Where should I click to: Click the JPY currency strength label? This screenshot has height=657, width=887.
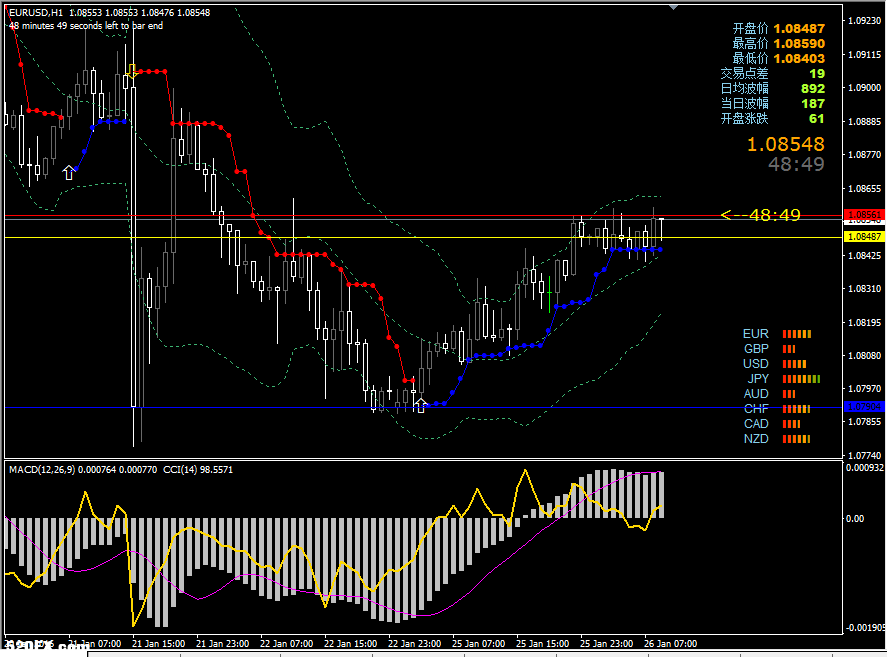pos(758,379)
